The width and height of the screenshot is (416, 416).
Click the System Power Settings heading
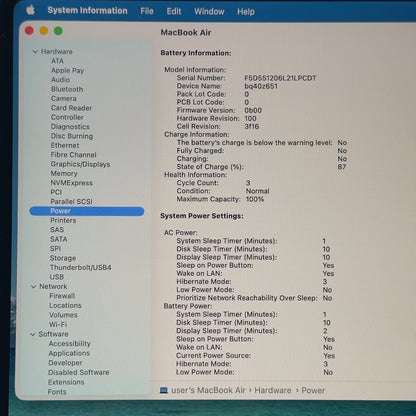[x=202, y=216]
